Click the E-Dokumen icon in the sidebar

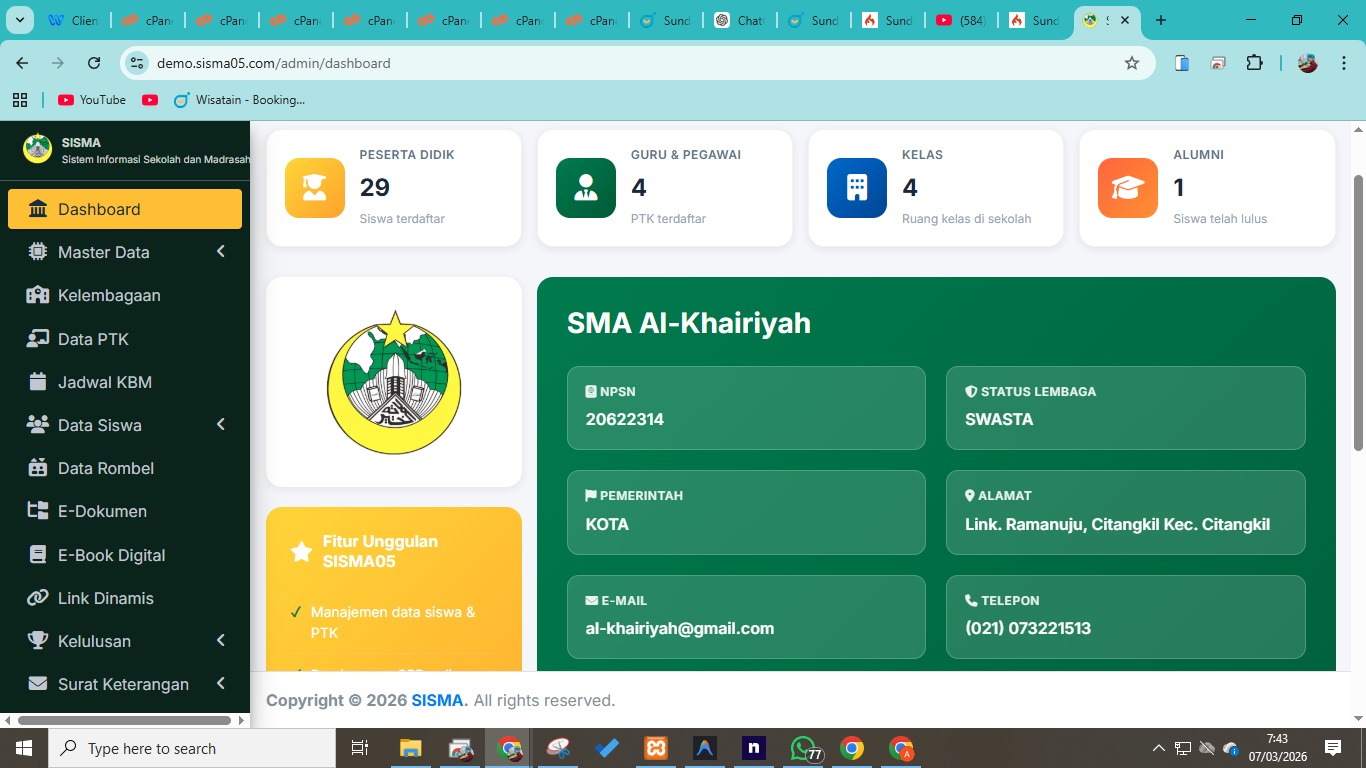coord(38,511)
